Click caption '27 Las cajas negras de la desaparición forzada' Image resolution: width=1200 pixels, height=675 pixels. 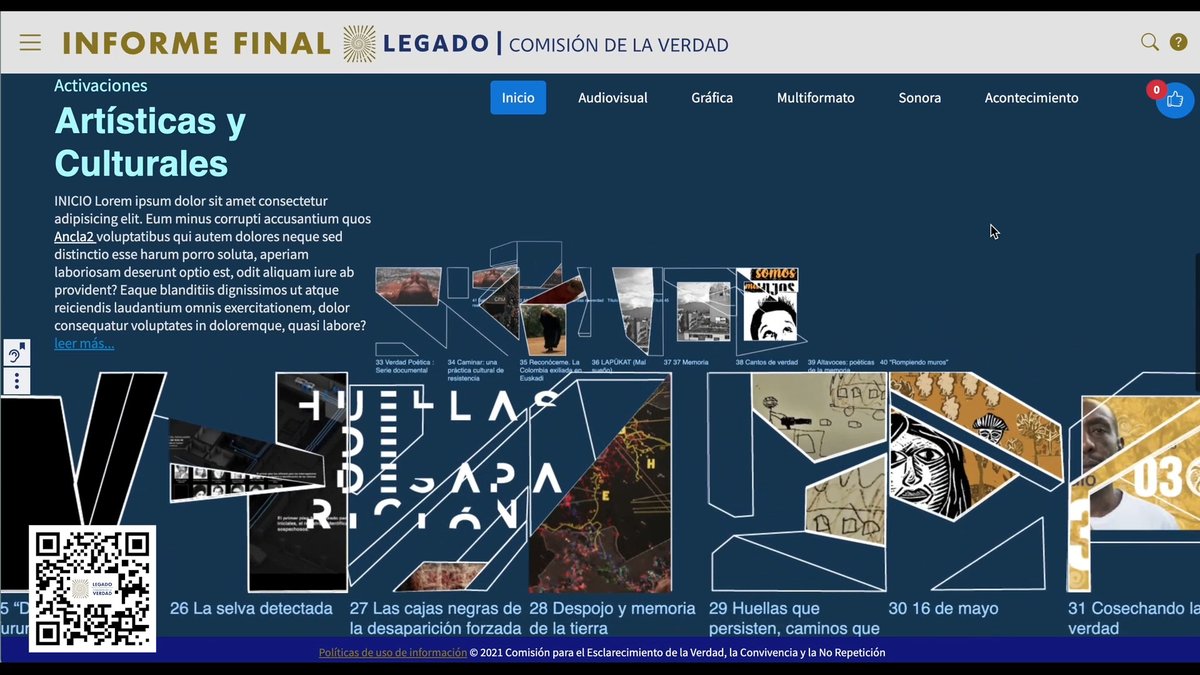tap(436, 618)
